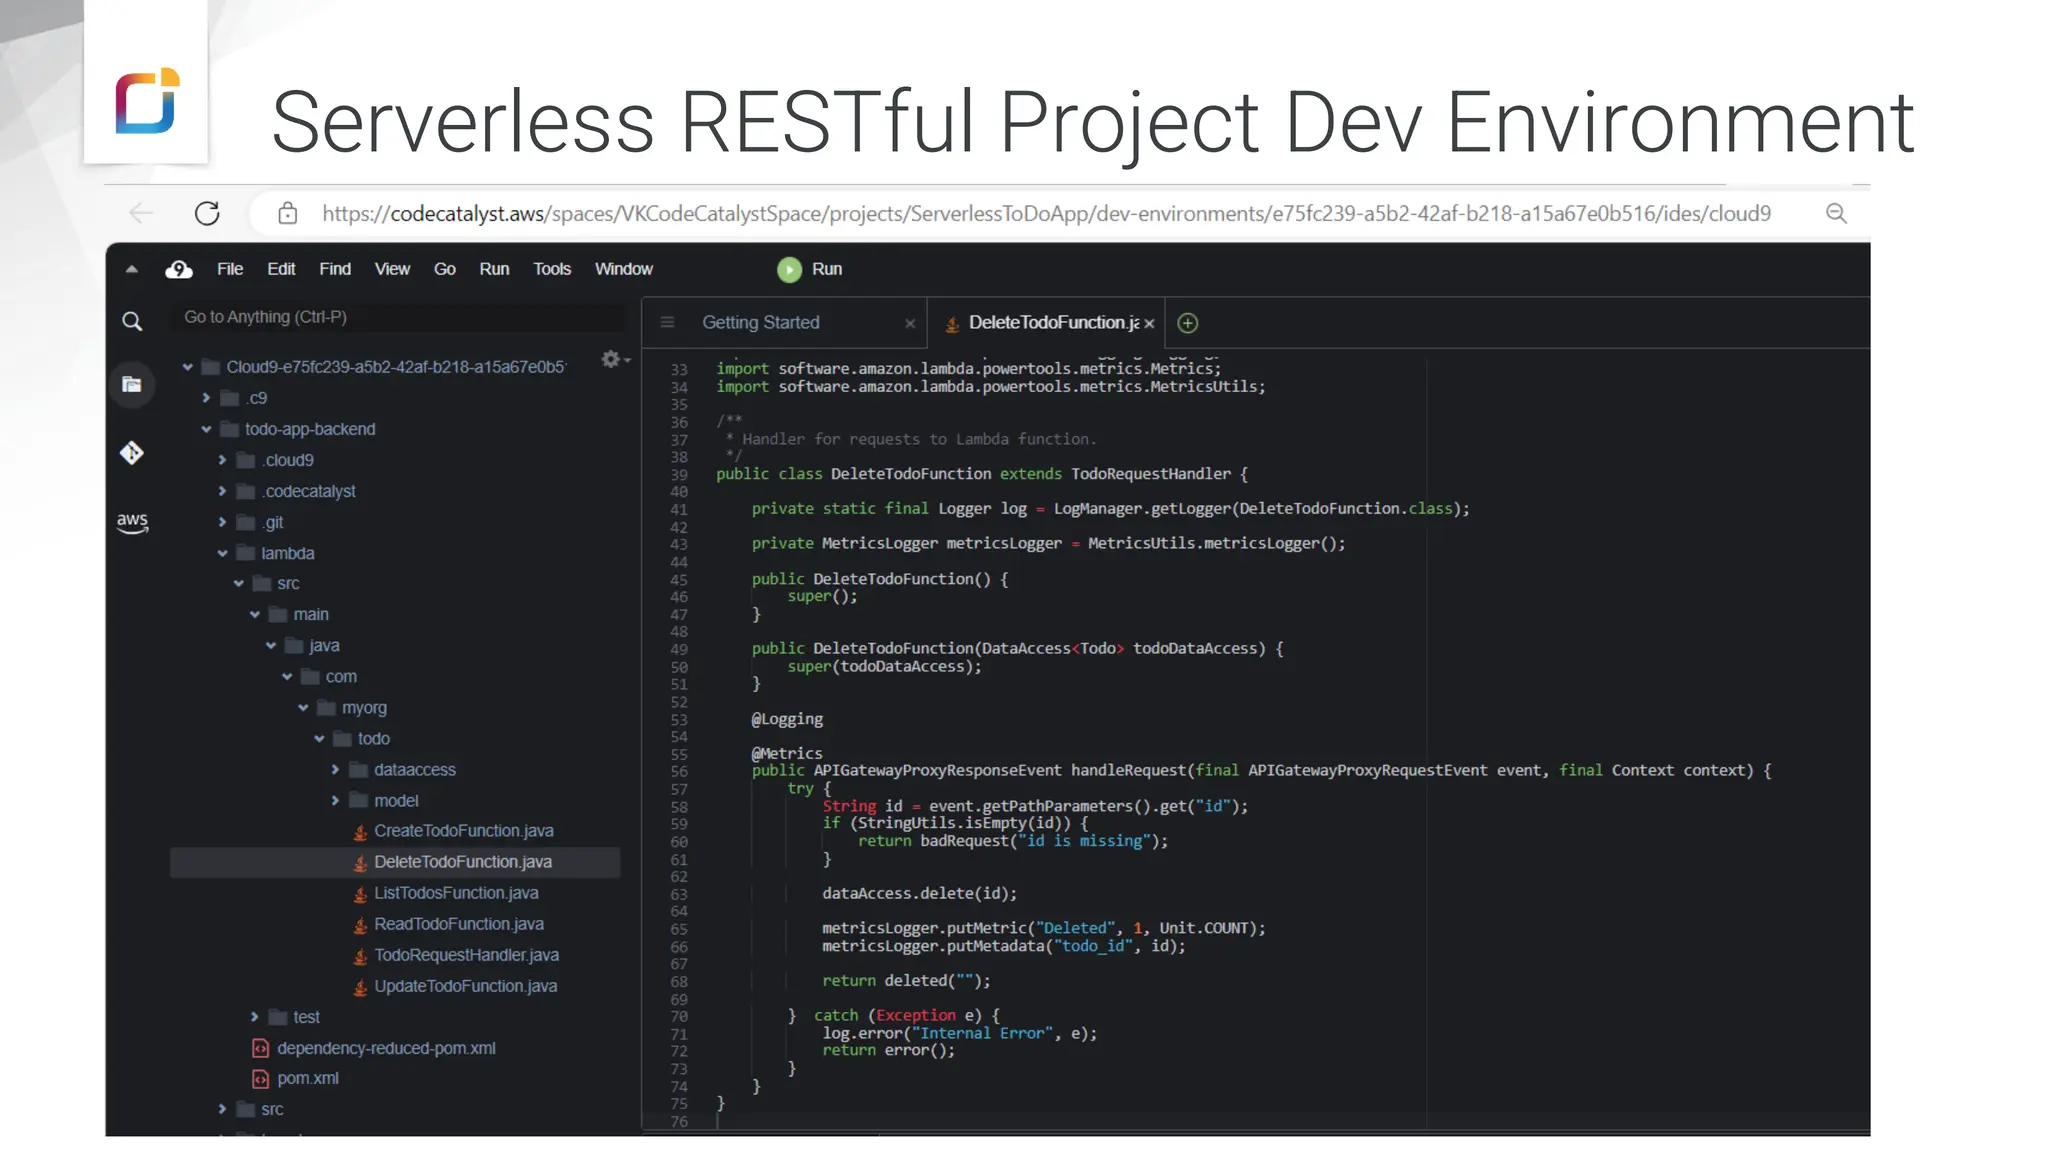This screenshot has width=2048, height=1152.
Task: Open the Source Control git panel
Action: point(132,453)
